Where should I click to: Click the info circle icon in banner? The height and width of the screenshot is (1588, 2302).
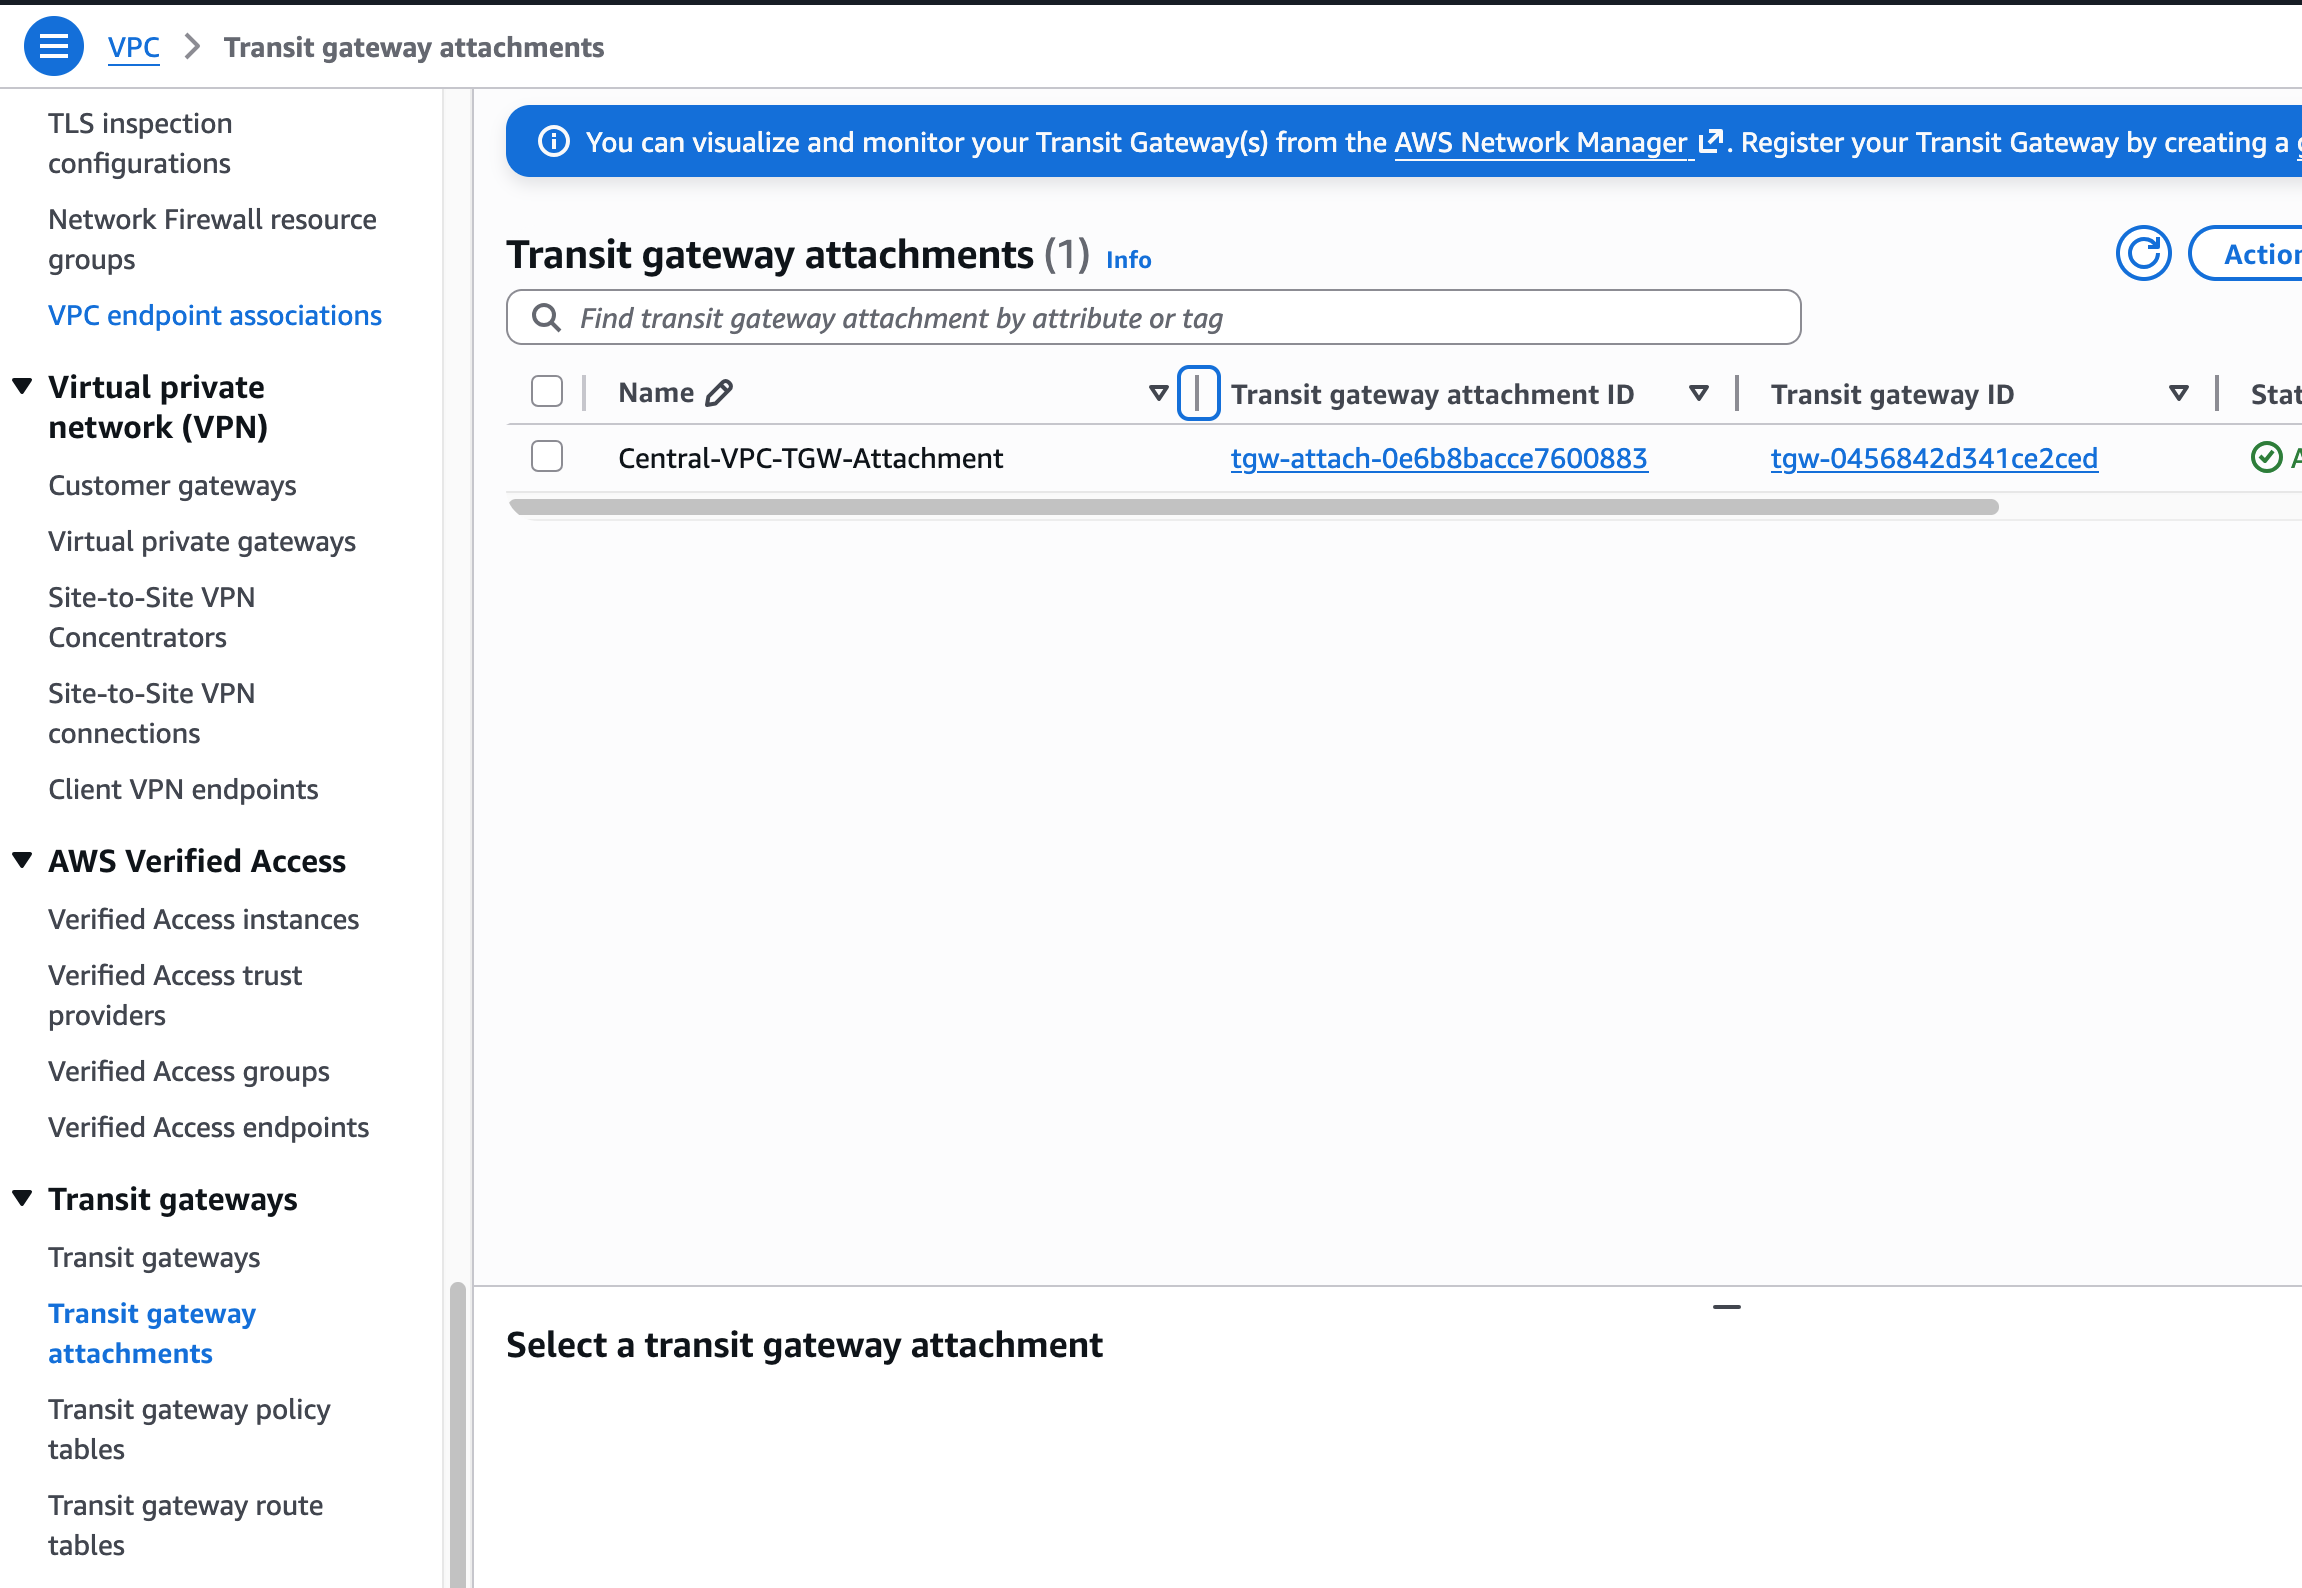coord(554,142)
